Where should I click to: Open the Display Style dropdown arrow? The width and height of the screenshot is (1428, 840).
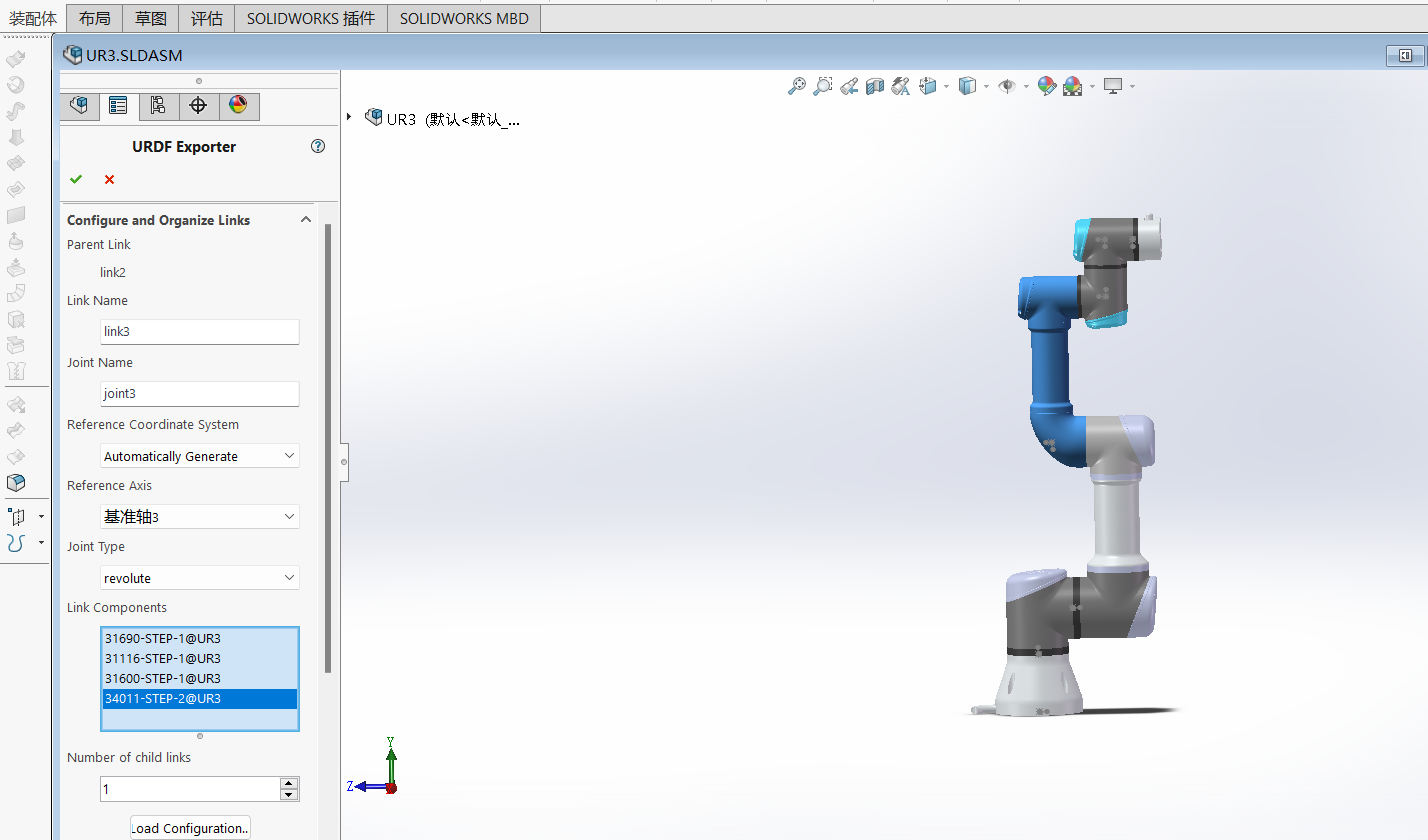[988, 86]
